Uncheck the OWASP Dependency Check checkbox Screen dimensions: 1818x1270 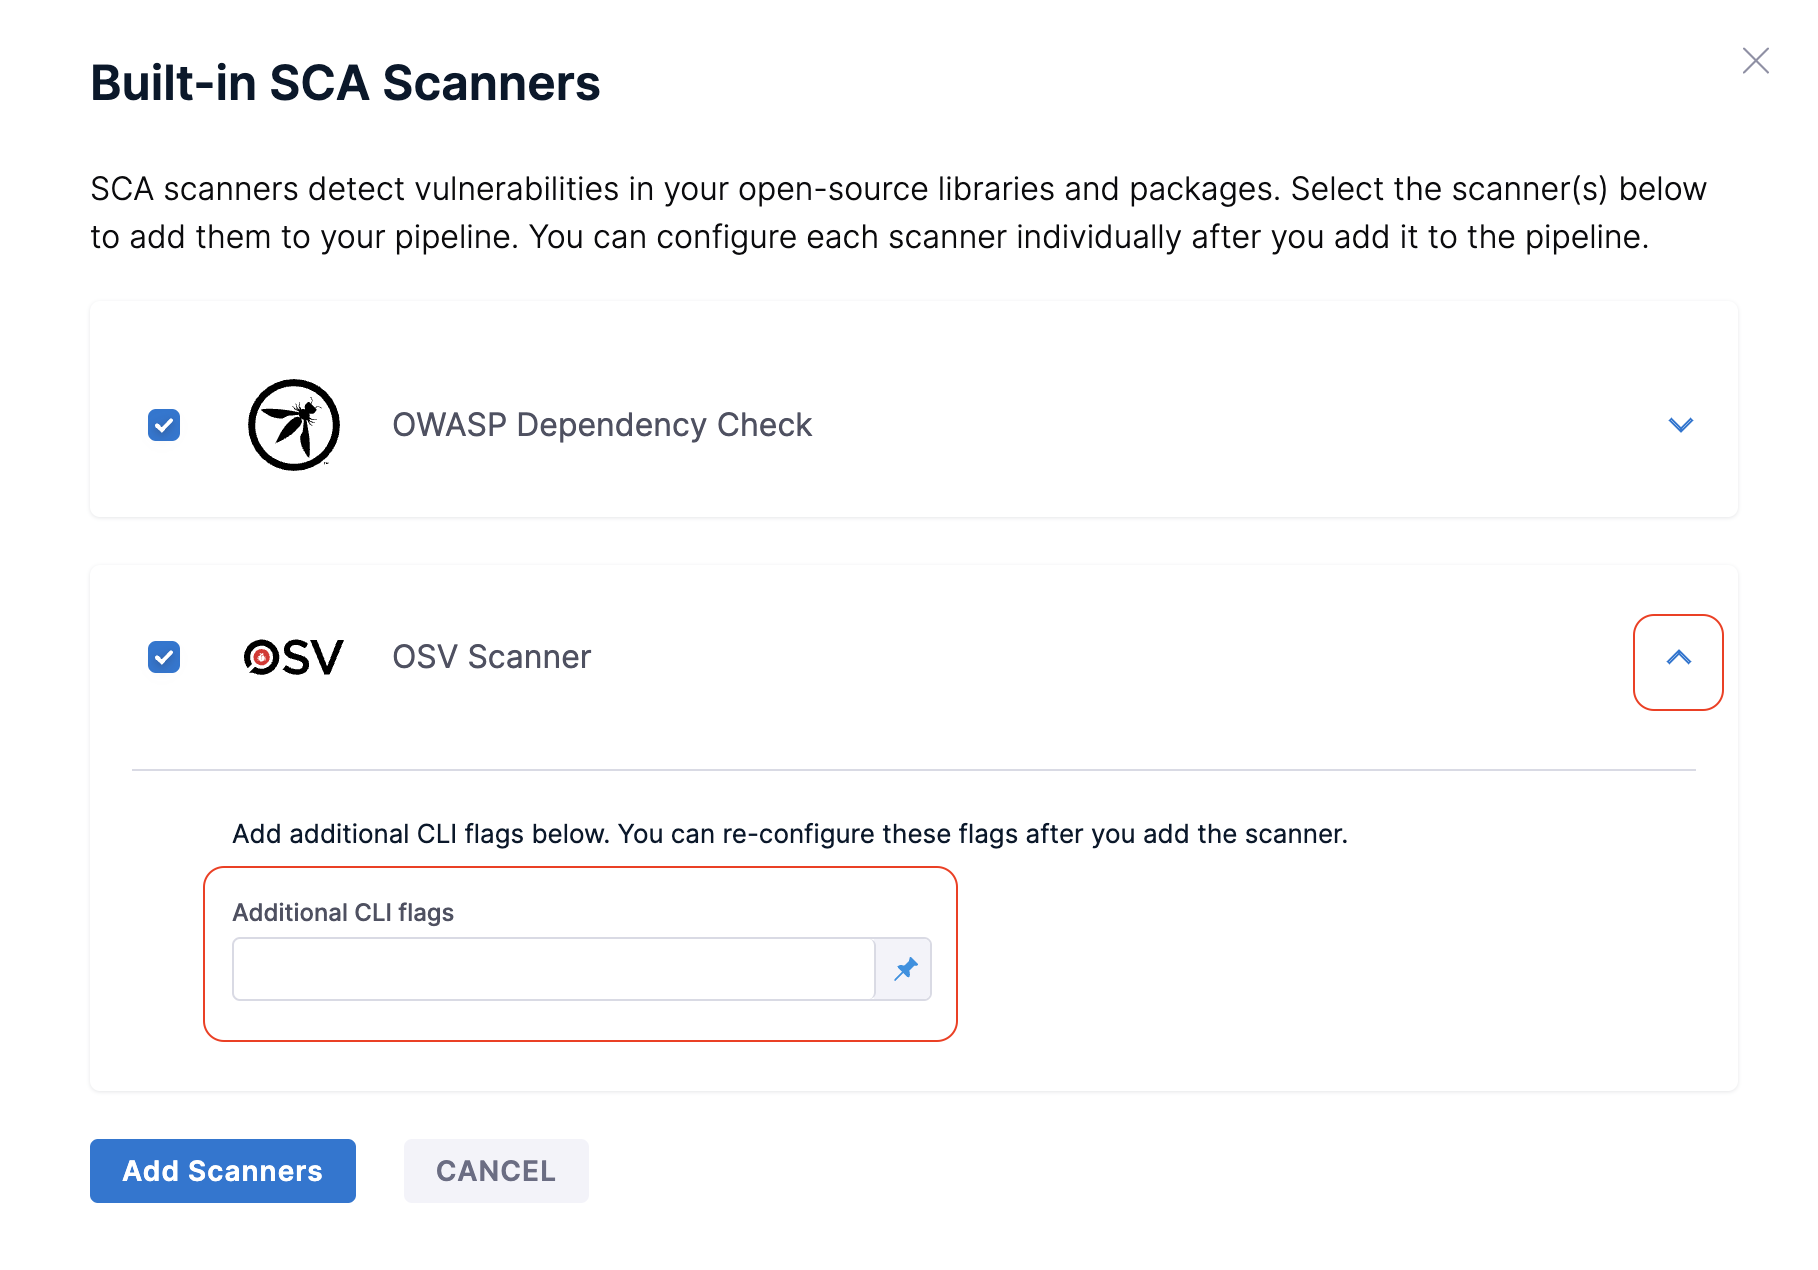coord(164,425)
